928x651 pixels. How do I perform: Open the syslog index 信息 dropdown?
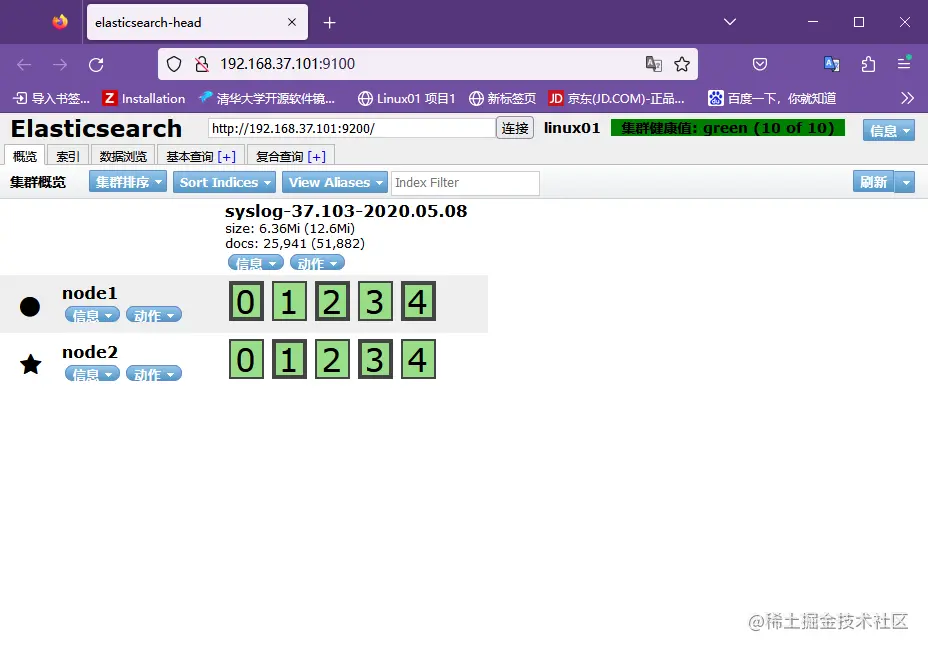click(256, 263)
